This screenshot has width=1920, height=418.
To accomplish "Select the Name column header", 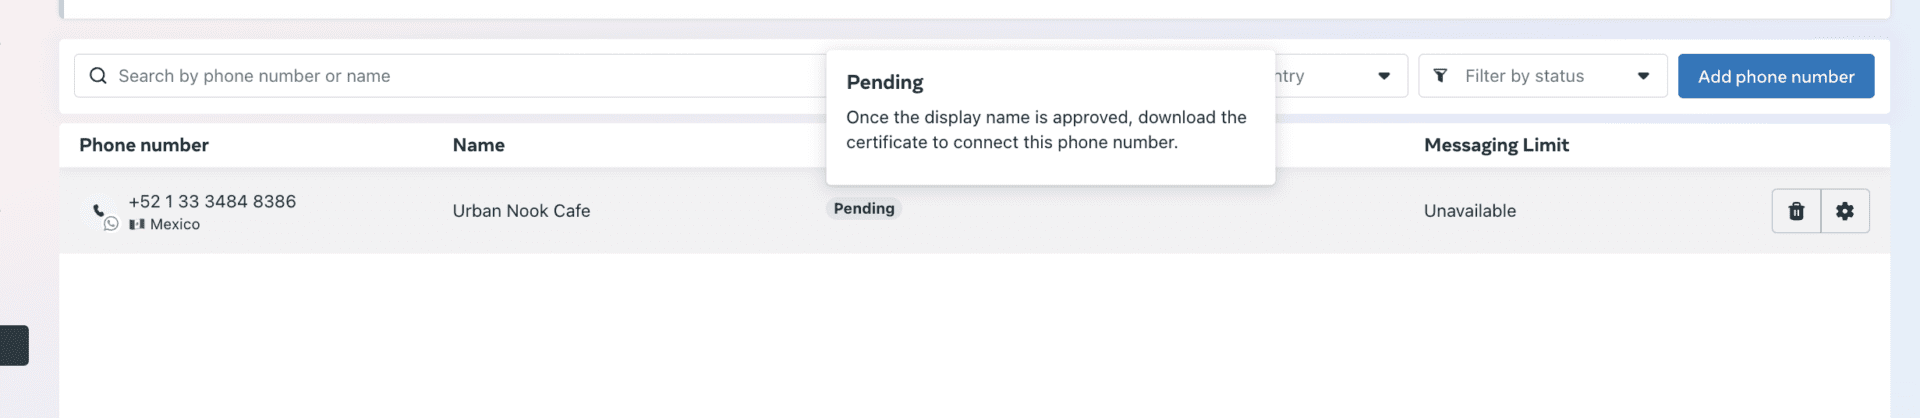I will click(x=478, y=145).
